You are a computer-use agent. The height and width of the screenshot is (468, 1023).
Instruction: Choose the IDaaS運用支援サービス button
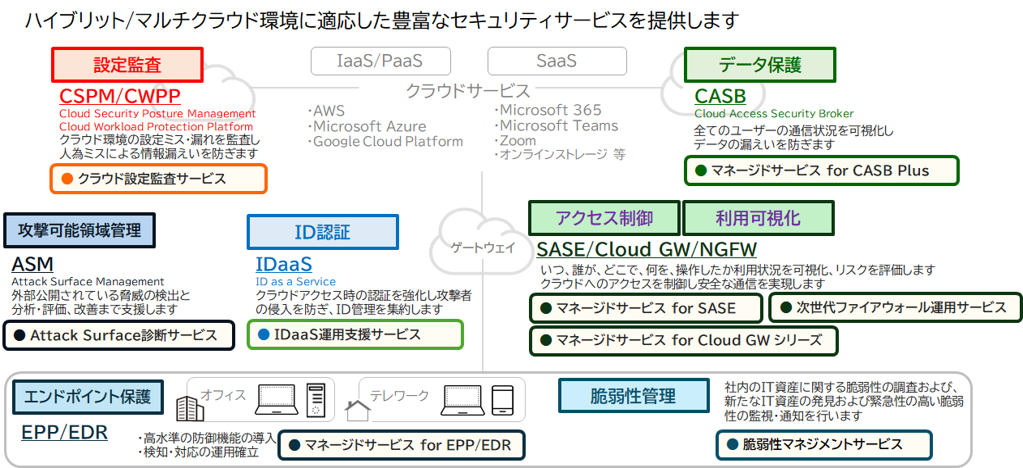(x=355, y=334)
